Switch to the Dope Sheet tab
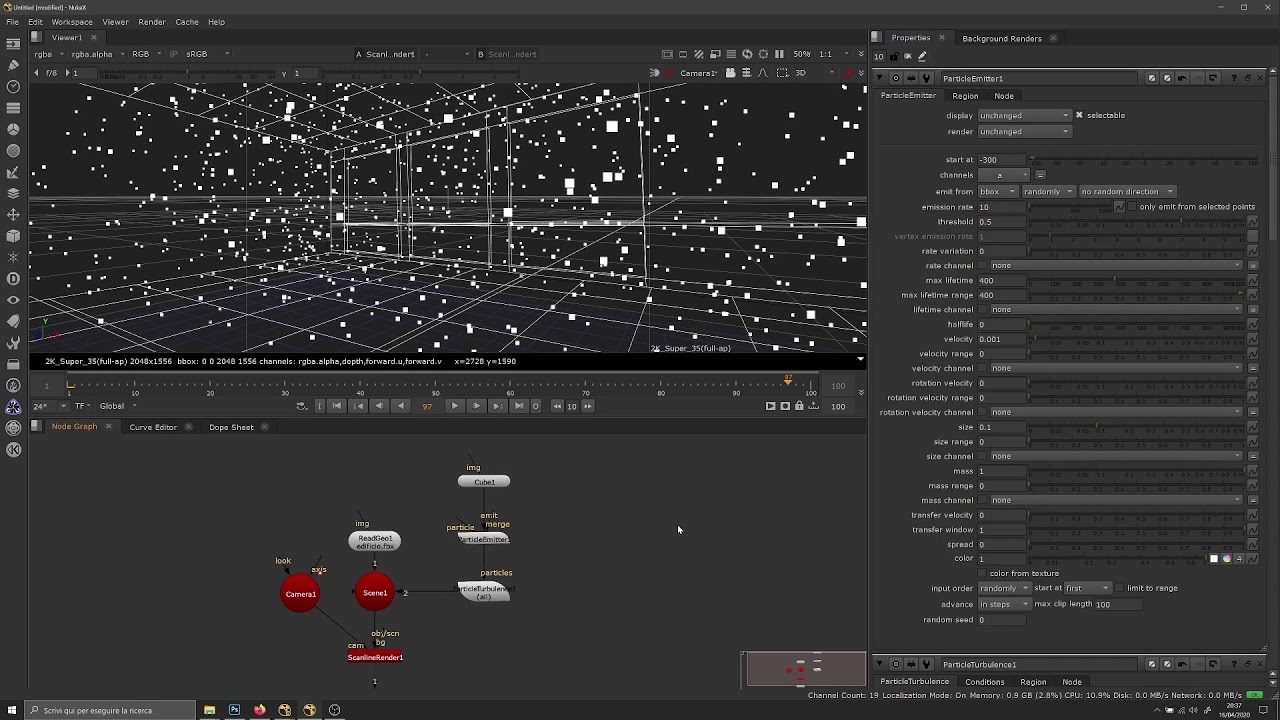Image resolution: width=1280 pixels, height=720 pixels. [231, 427]
